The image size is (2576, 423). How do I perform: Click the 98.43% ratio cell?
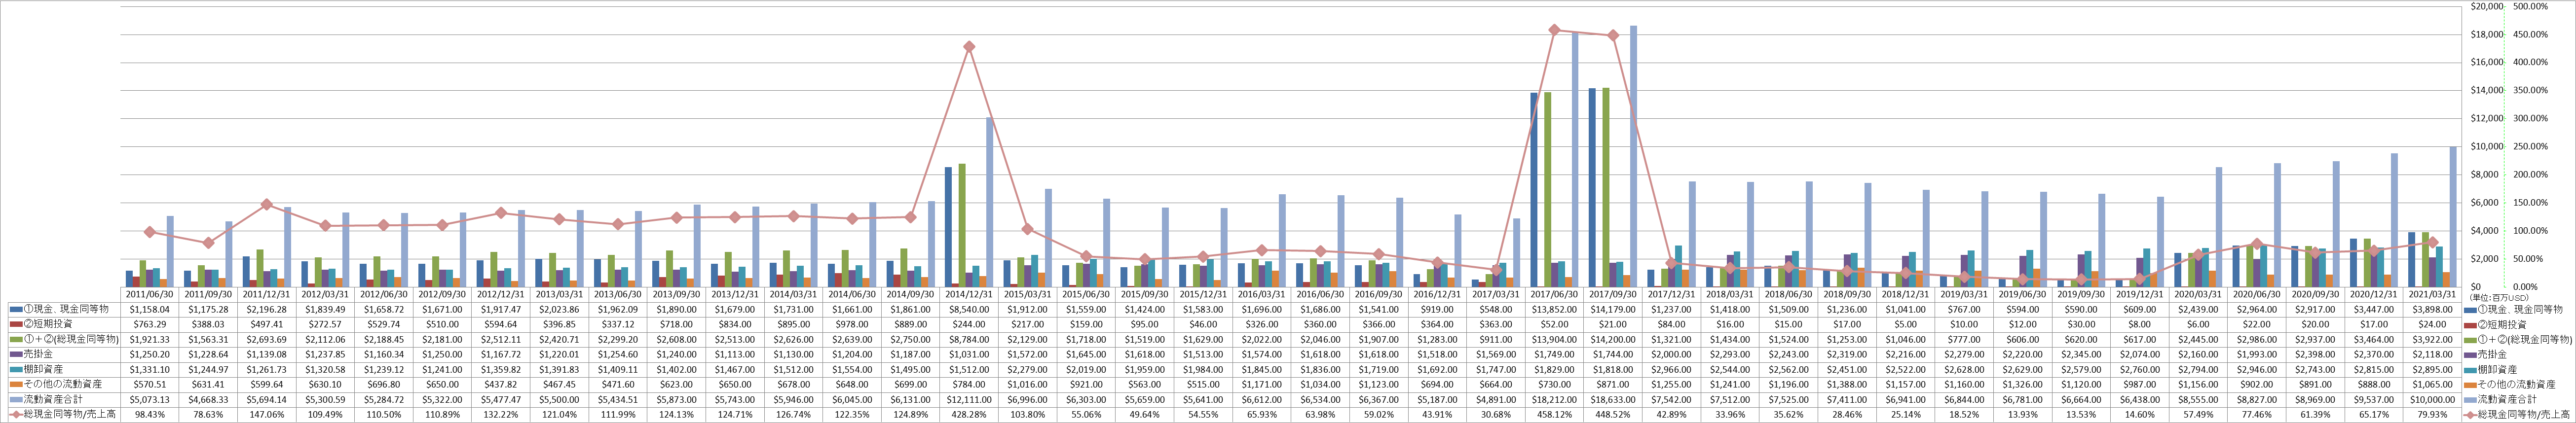coord(149,414)
